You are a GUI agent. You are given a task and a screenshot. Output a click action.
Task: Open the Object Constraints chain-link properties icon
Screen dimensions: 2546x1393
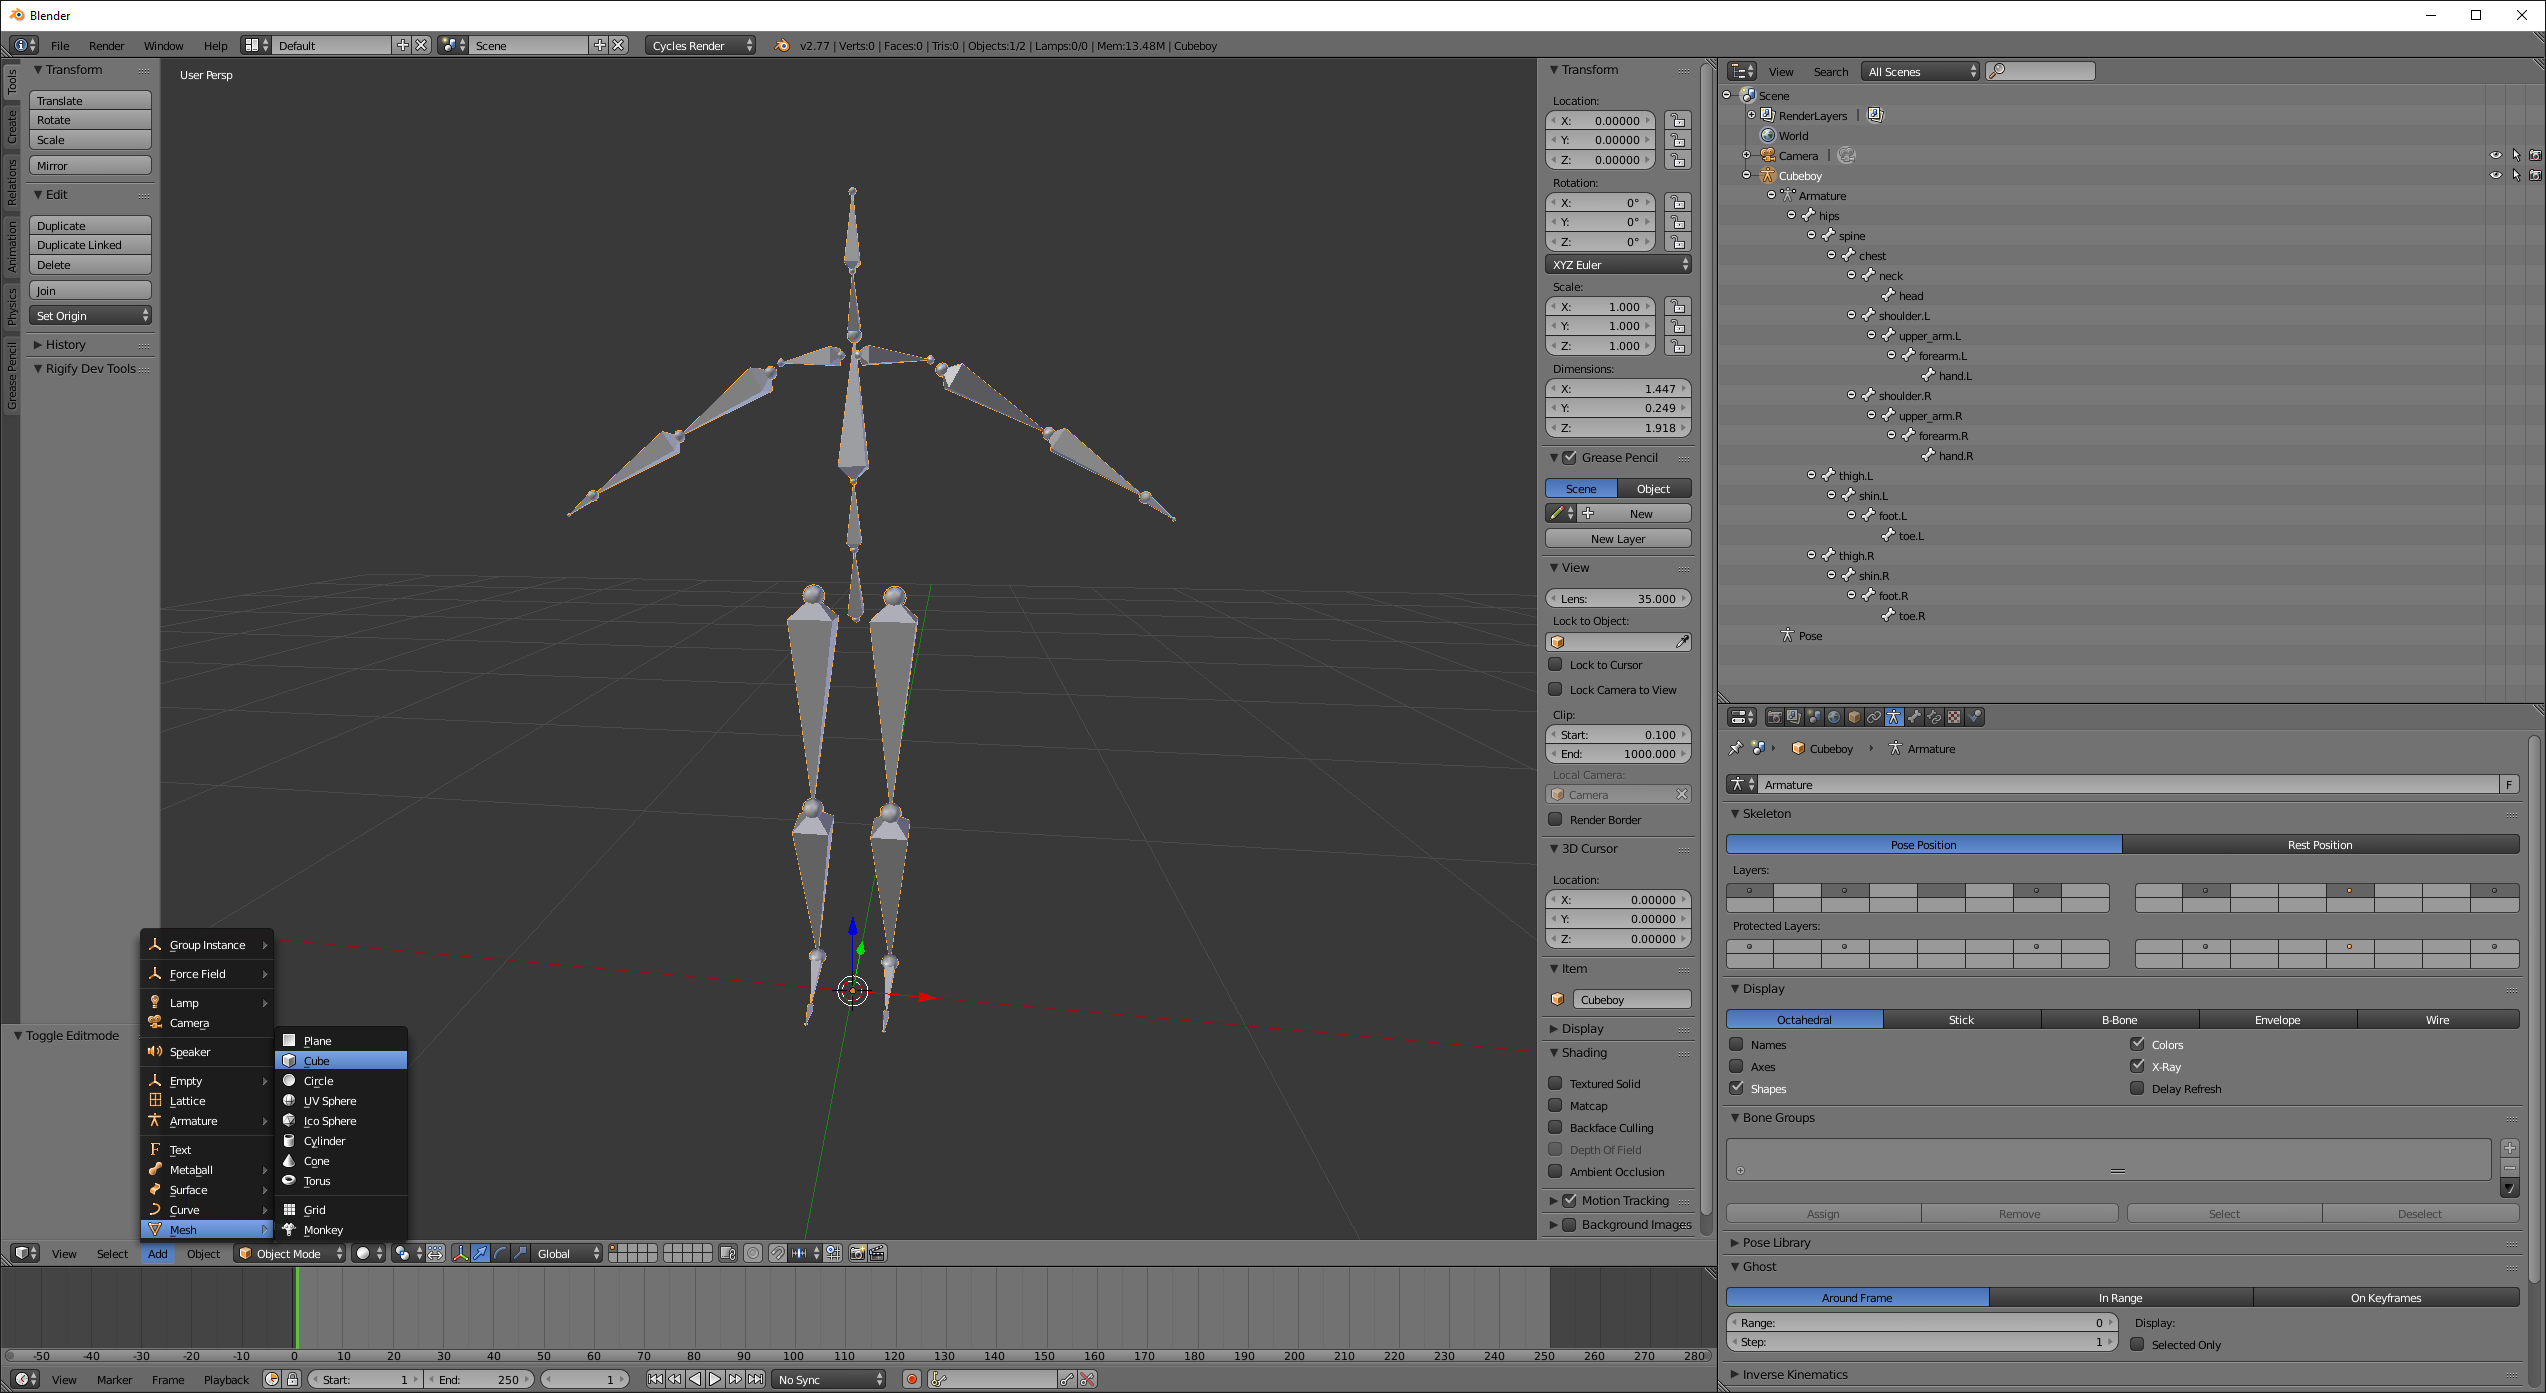click(x=1874, y=717)
